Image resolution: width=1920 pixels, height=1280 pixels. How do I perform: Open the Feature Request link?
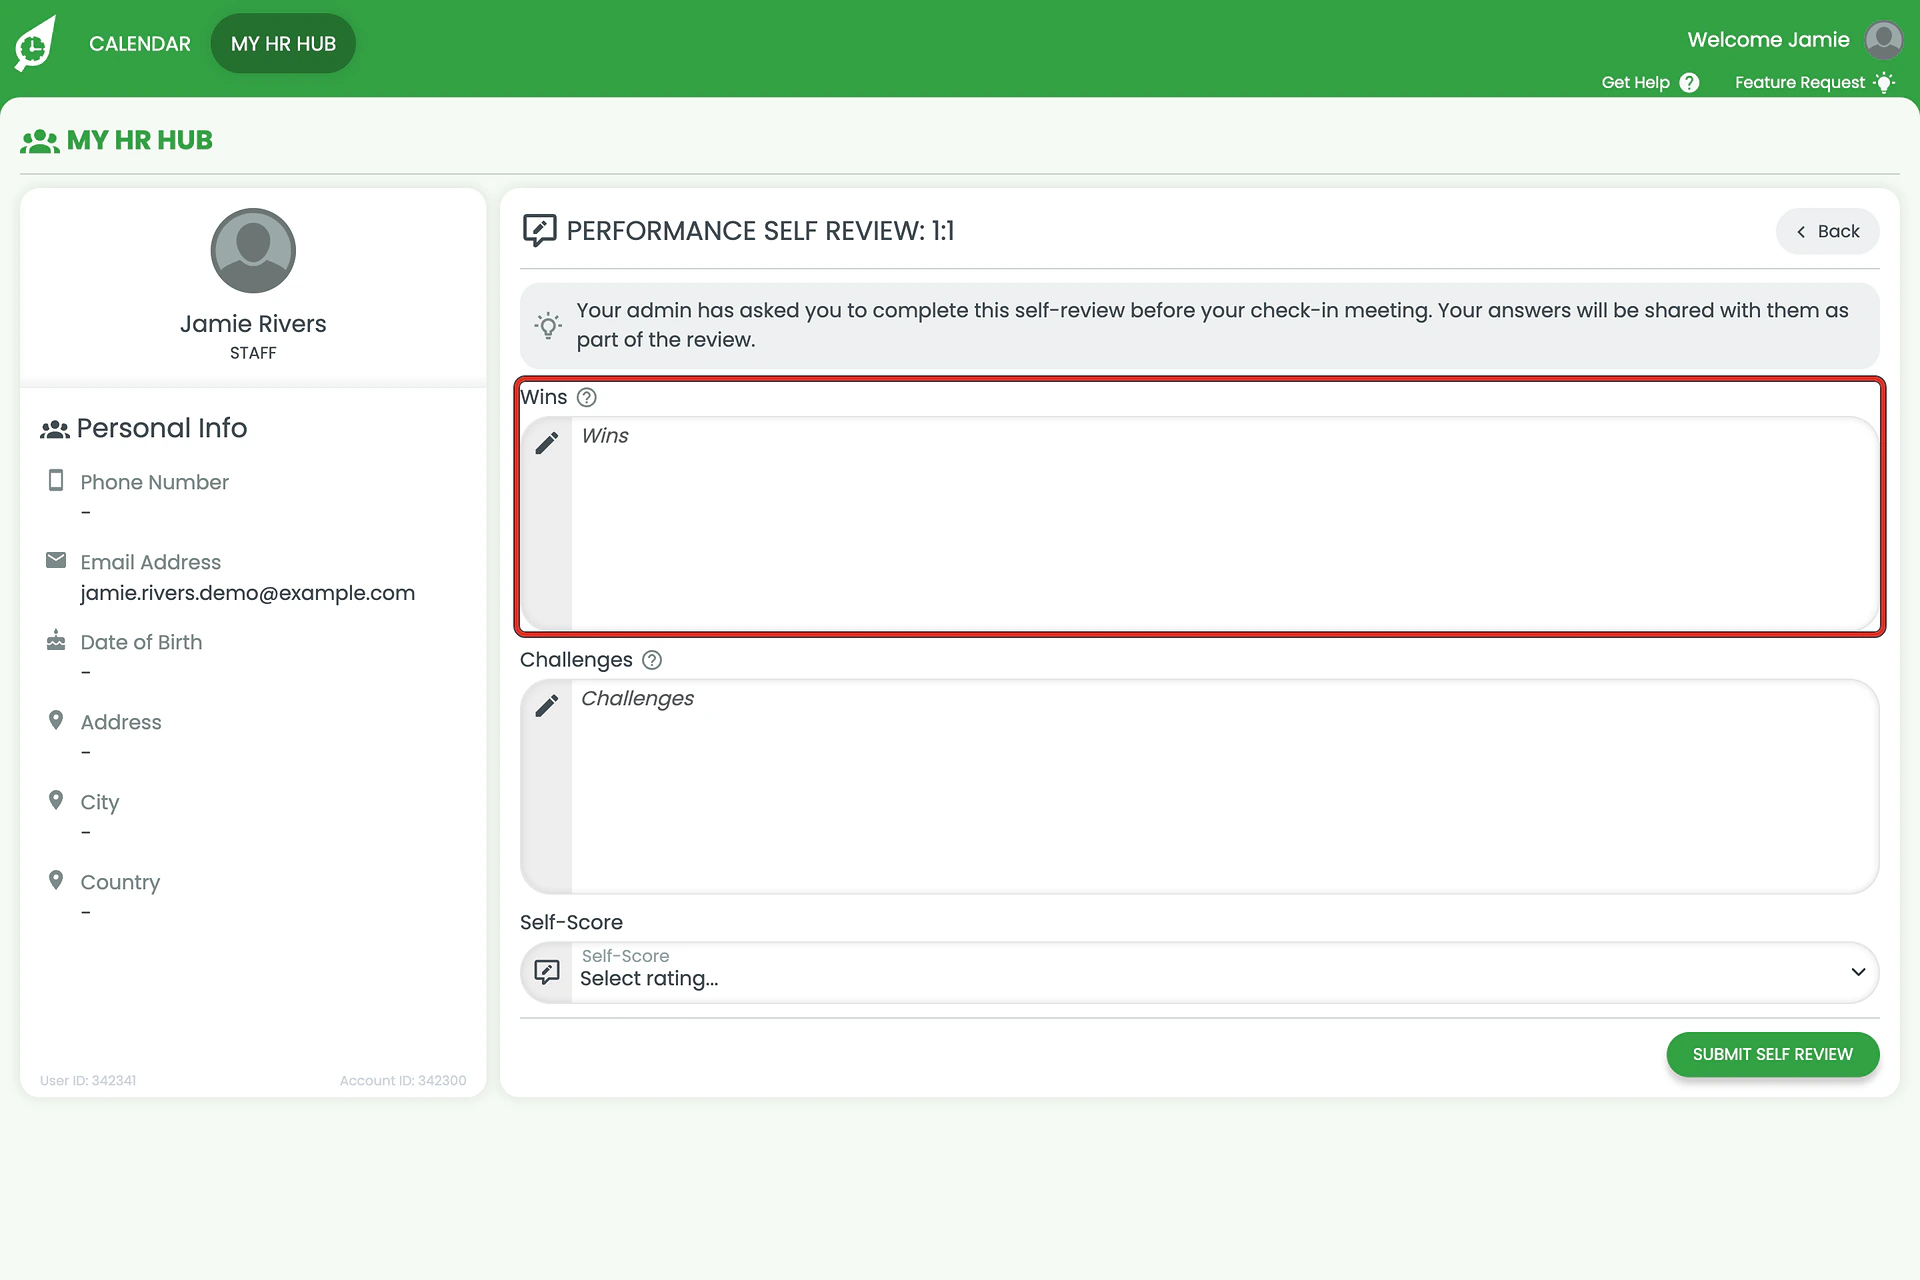[1799, 83]
